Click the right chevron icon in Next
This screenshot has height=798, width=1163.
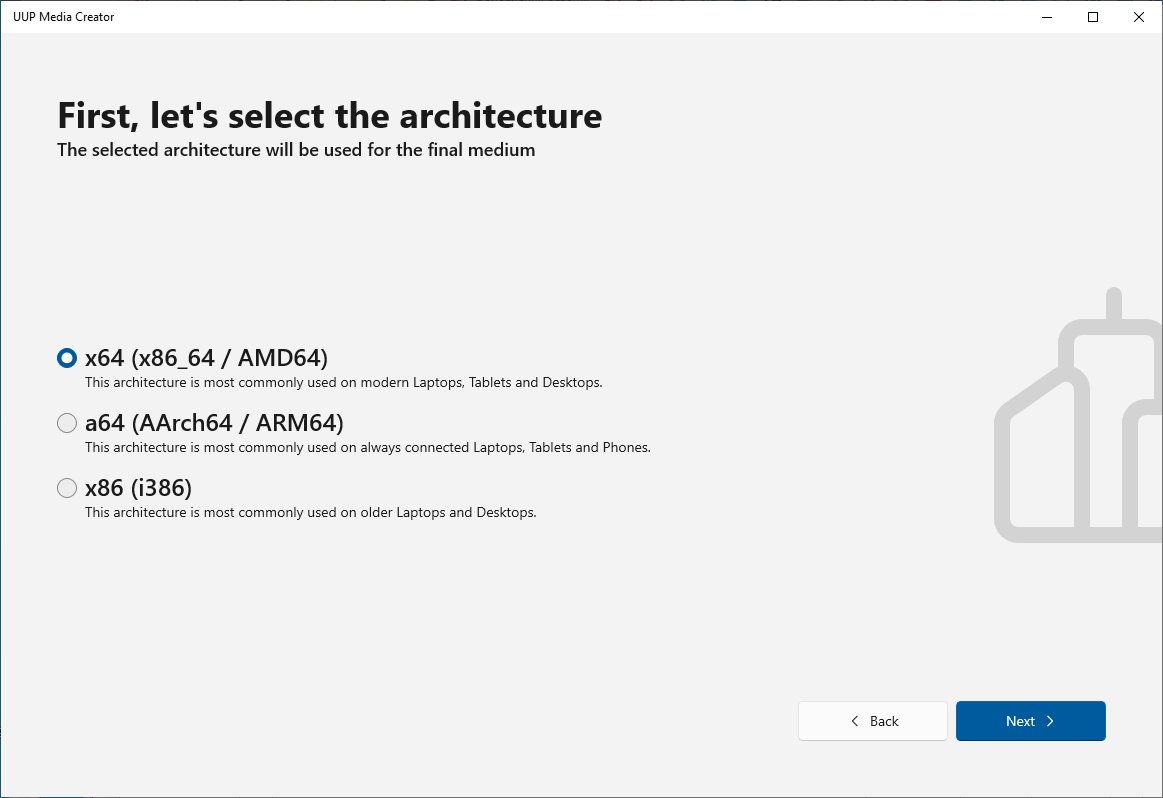coord(1050,721)
